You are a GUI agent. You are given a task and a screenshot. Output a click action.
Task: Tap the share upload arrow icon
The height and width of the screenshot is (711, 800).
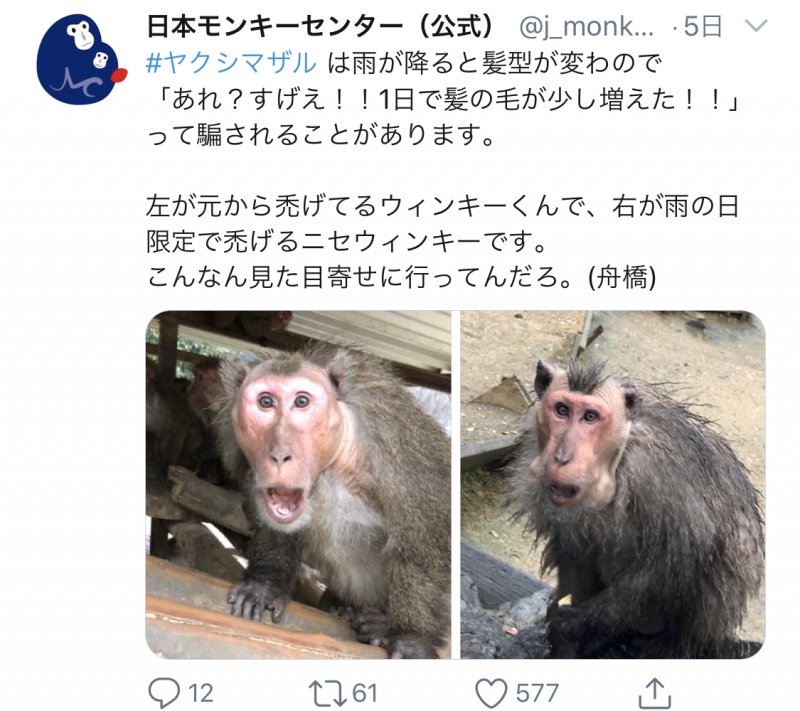655,693
